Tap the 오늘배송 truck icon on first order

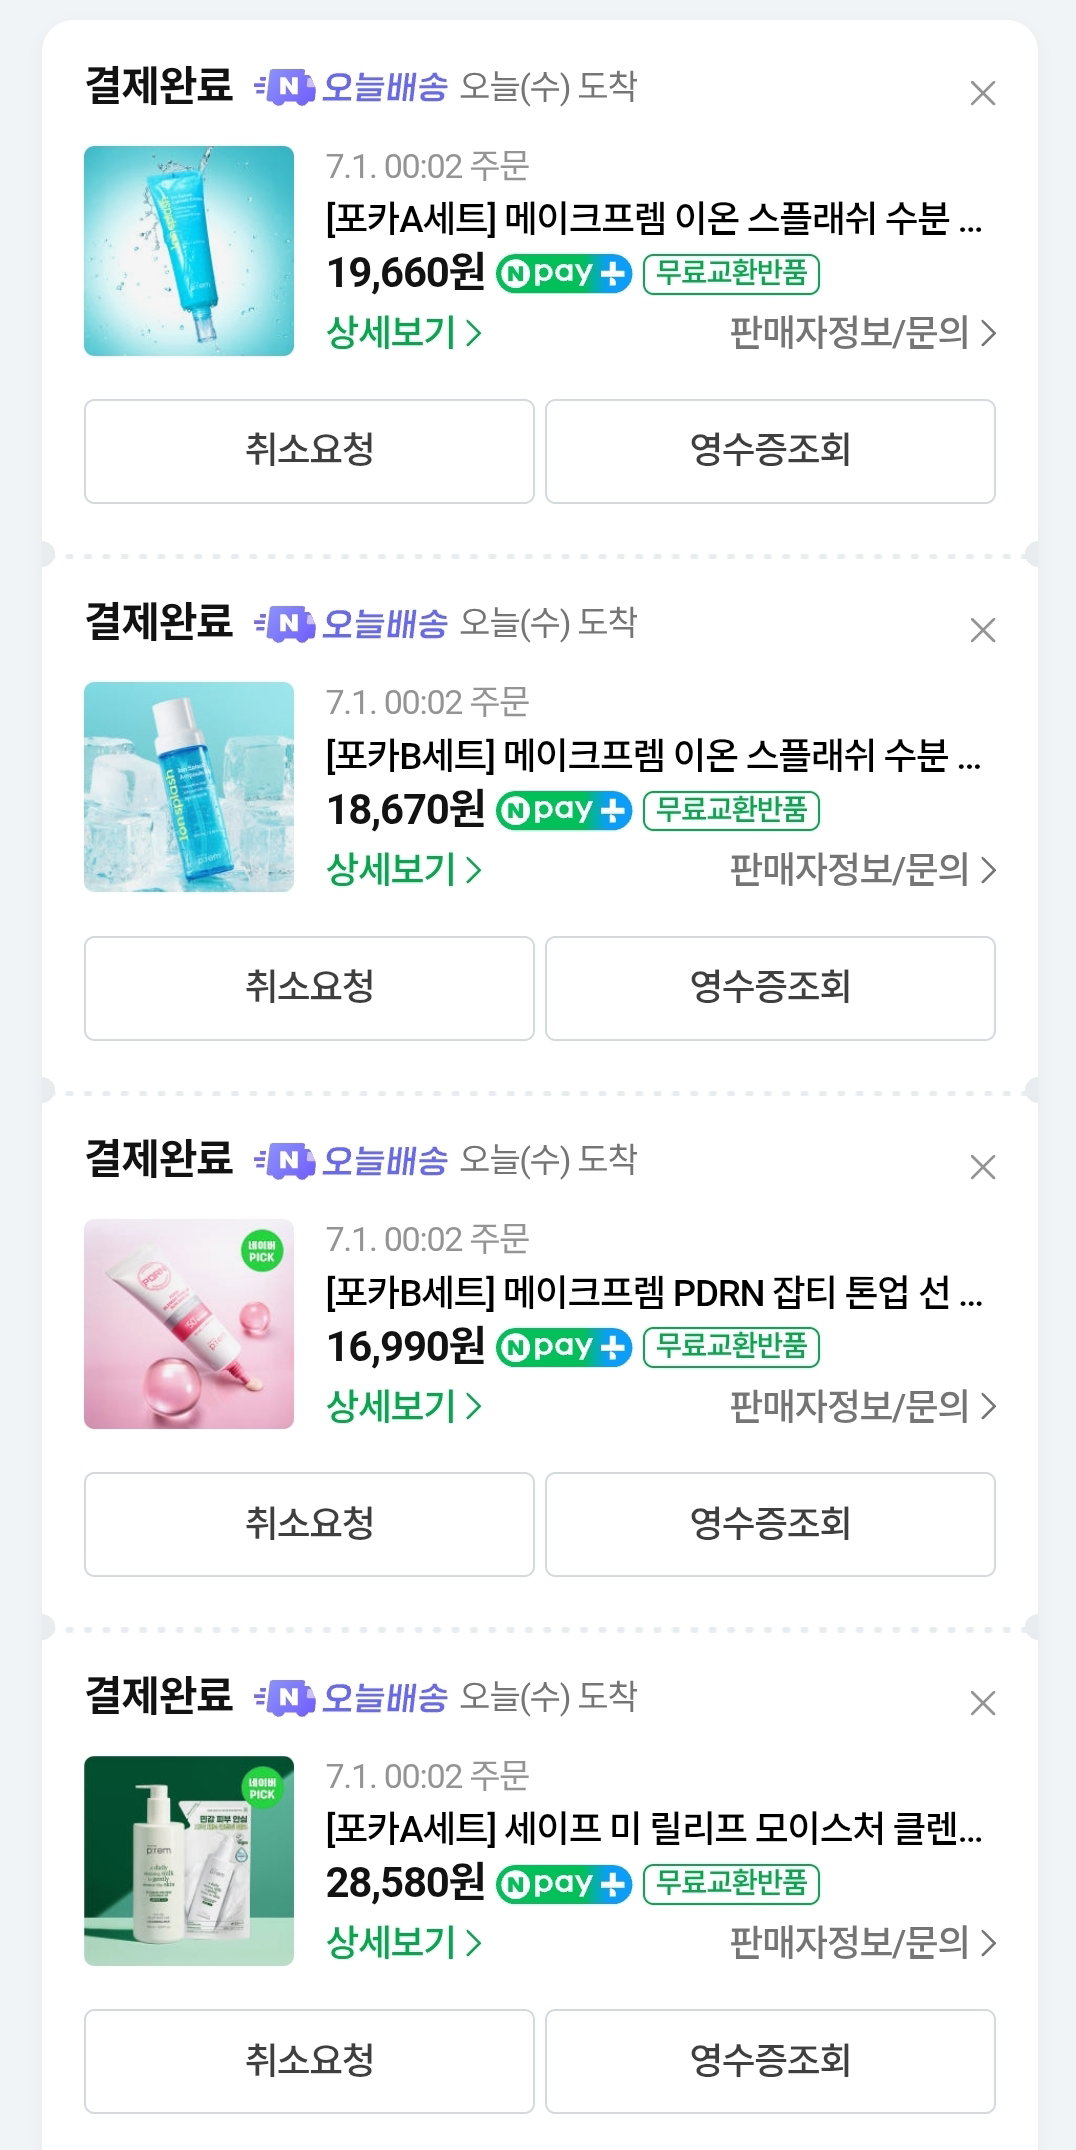285,88
